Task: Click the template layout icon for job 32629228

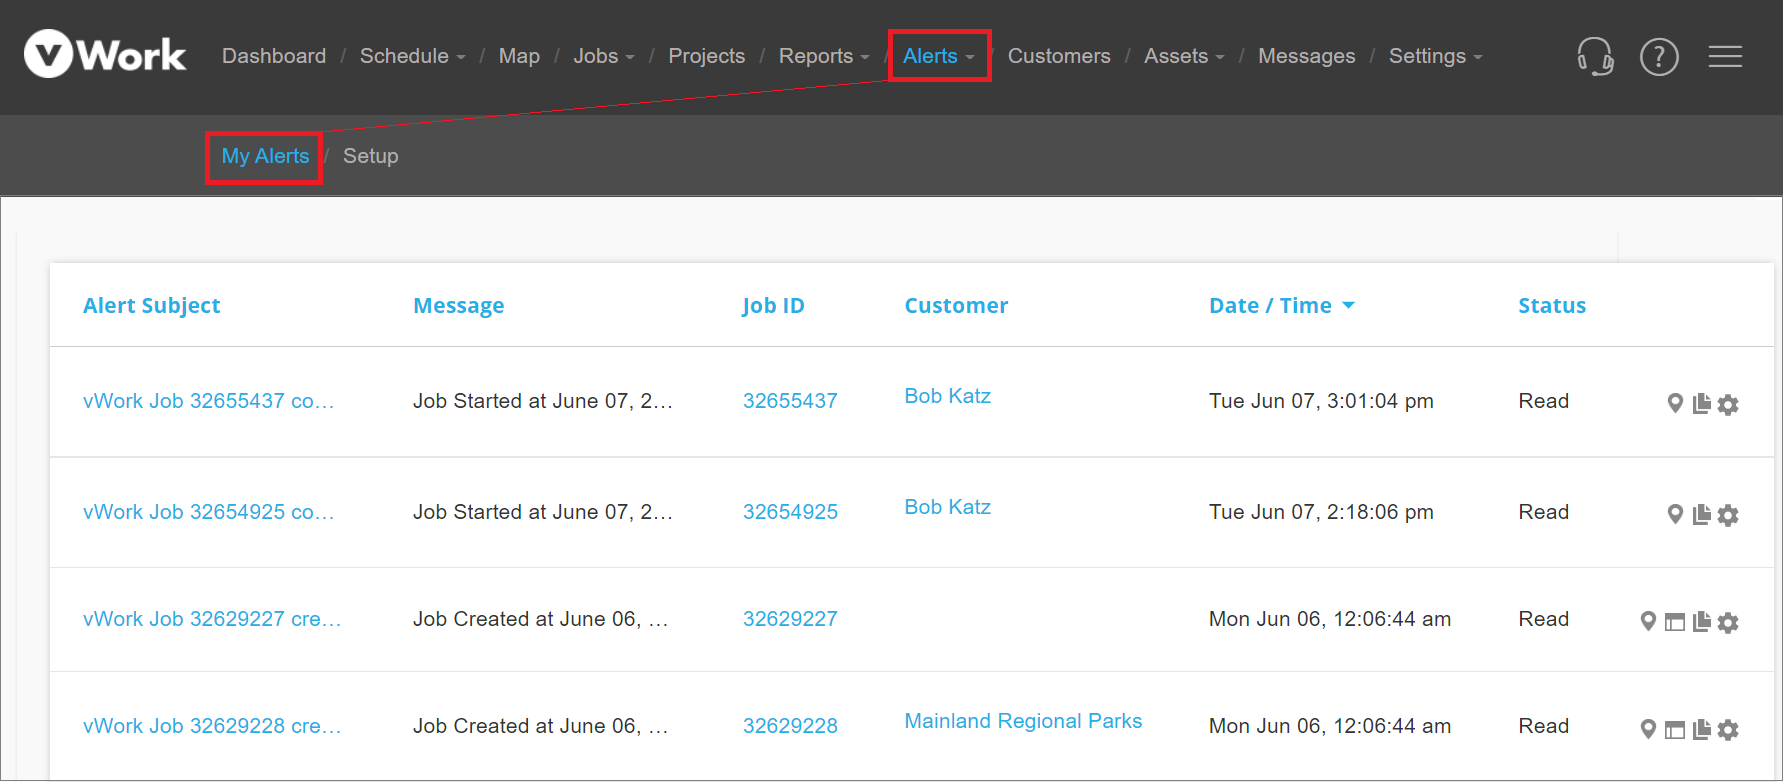Action: [1675, 730]
